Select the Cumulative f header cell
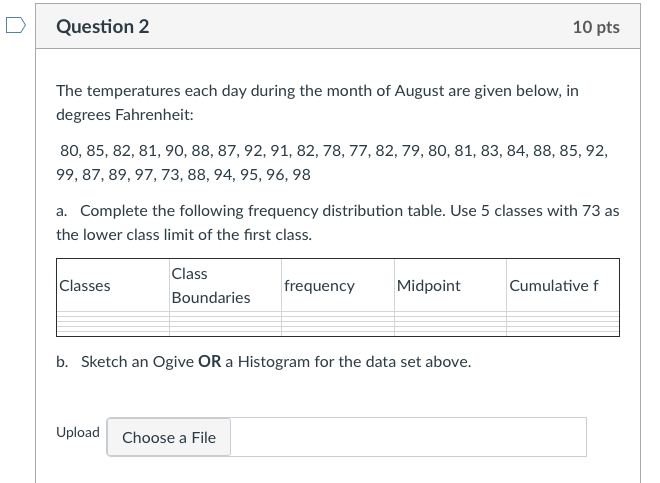The height and width of the screenshot is (483, 660). (562, 286)
